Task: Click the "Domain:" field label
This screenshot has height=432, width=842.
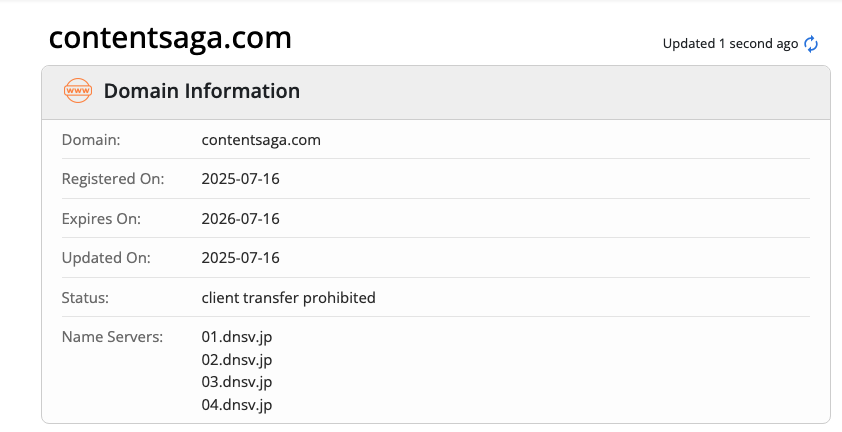Action: (x=91, y=140)
